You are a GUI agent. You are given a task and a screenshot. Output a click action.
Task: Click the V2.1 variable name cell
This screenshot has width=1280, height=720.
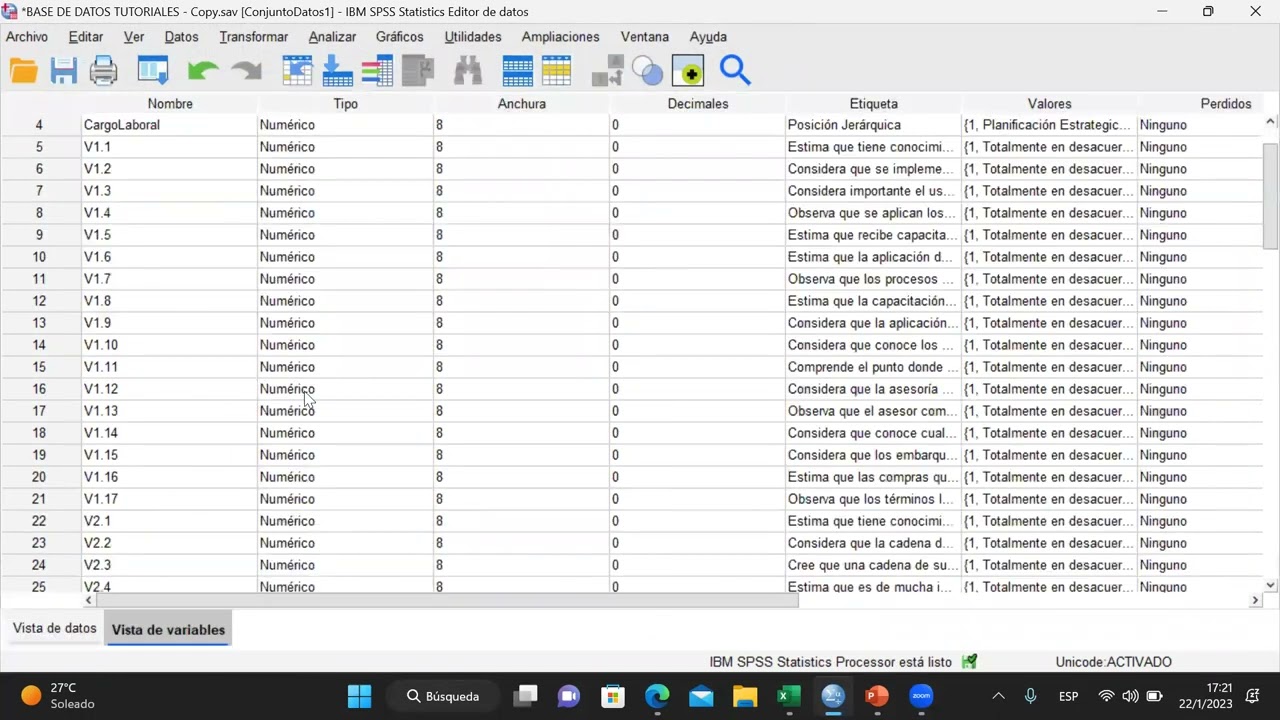coord(170,521)
